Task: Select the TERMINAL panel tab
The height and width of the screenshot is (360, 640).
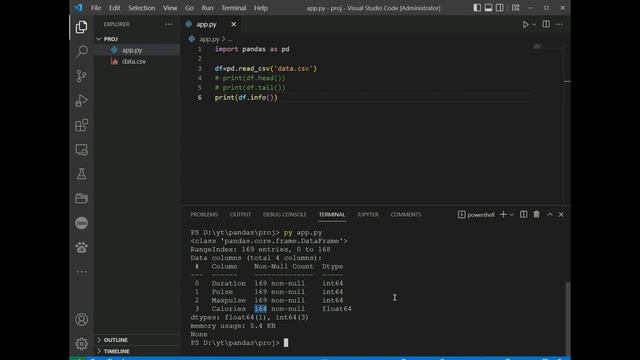Action: coord(332,214)
